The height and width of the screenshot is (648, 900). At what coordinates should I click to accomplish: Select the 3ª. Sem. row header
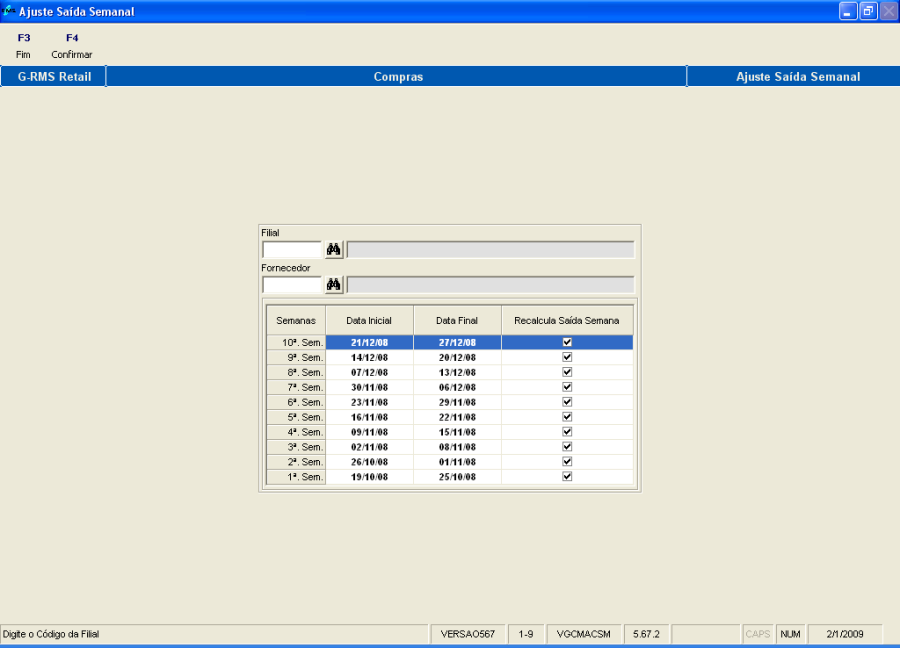296,447
